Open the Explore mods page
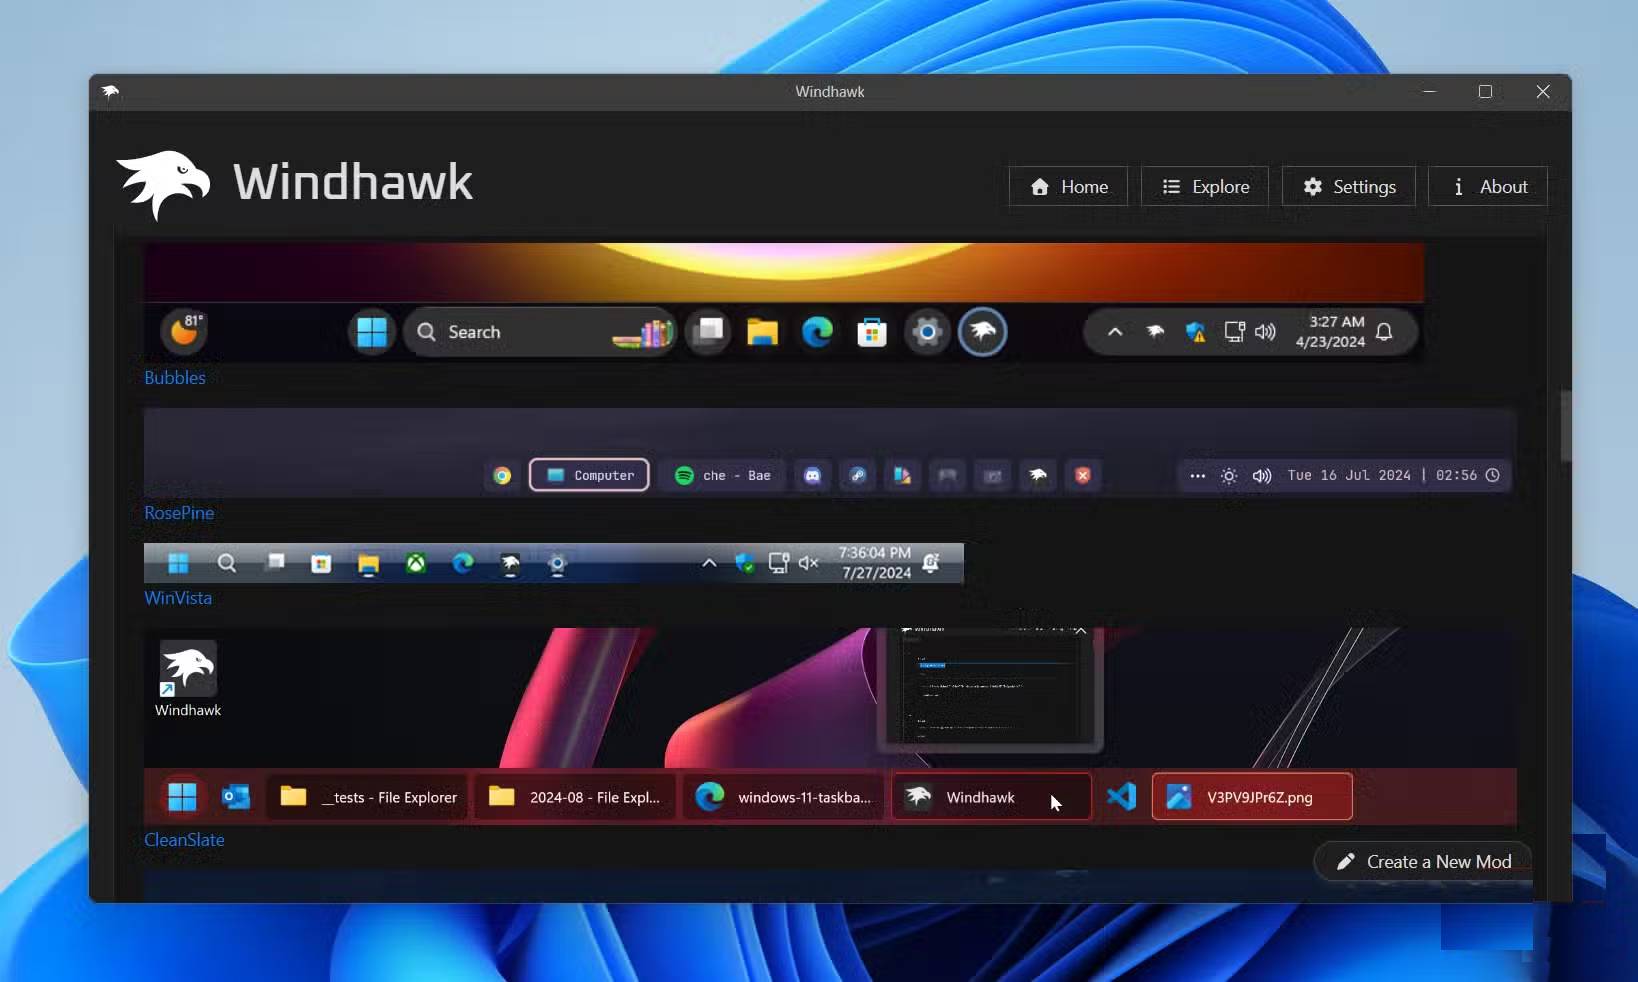Screen dimensions: 1638x982 click(1205, 187)
